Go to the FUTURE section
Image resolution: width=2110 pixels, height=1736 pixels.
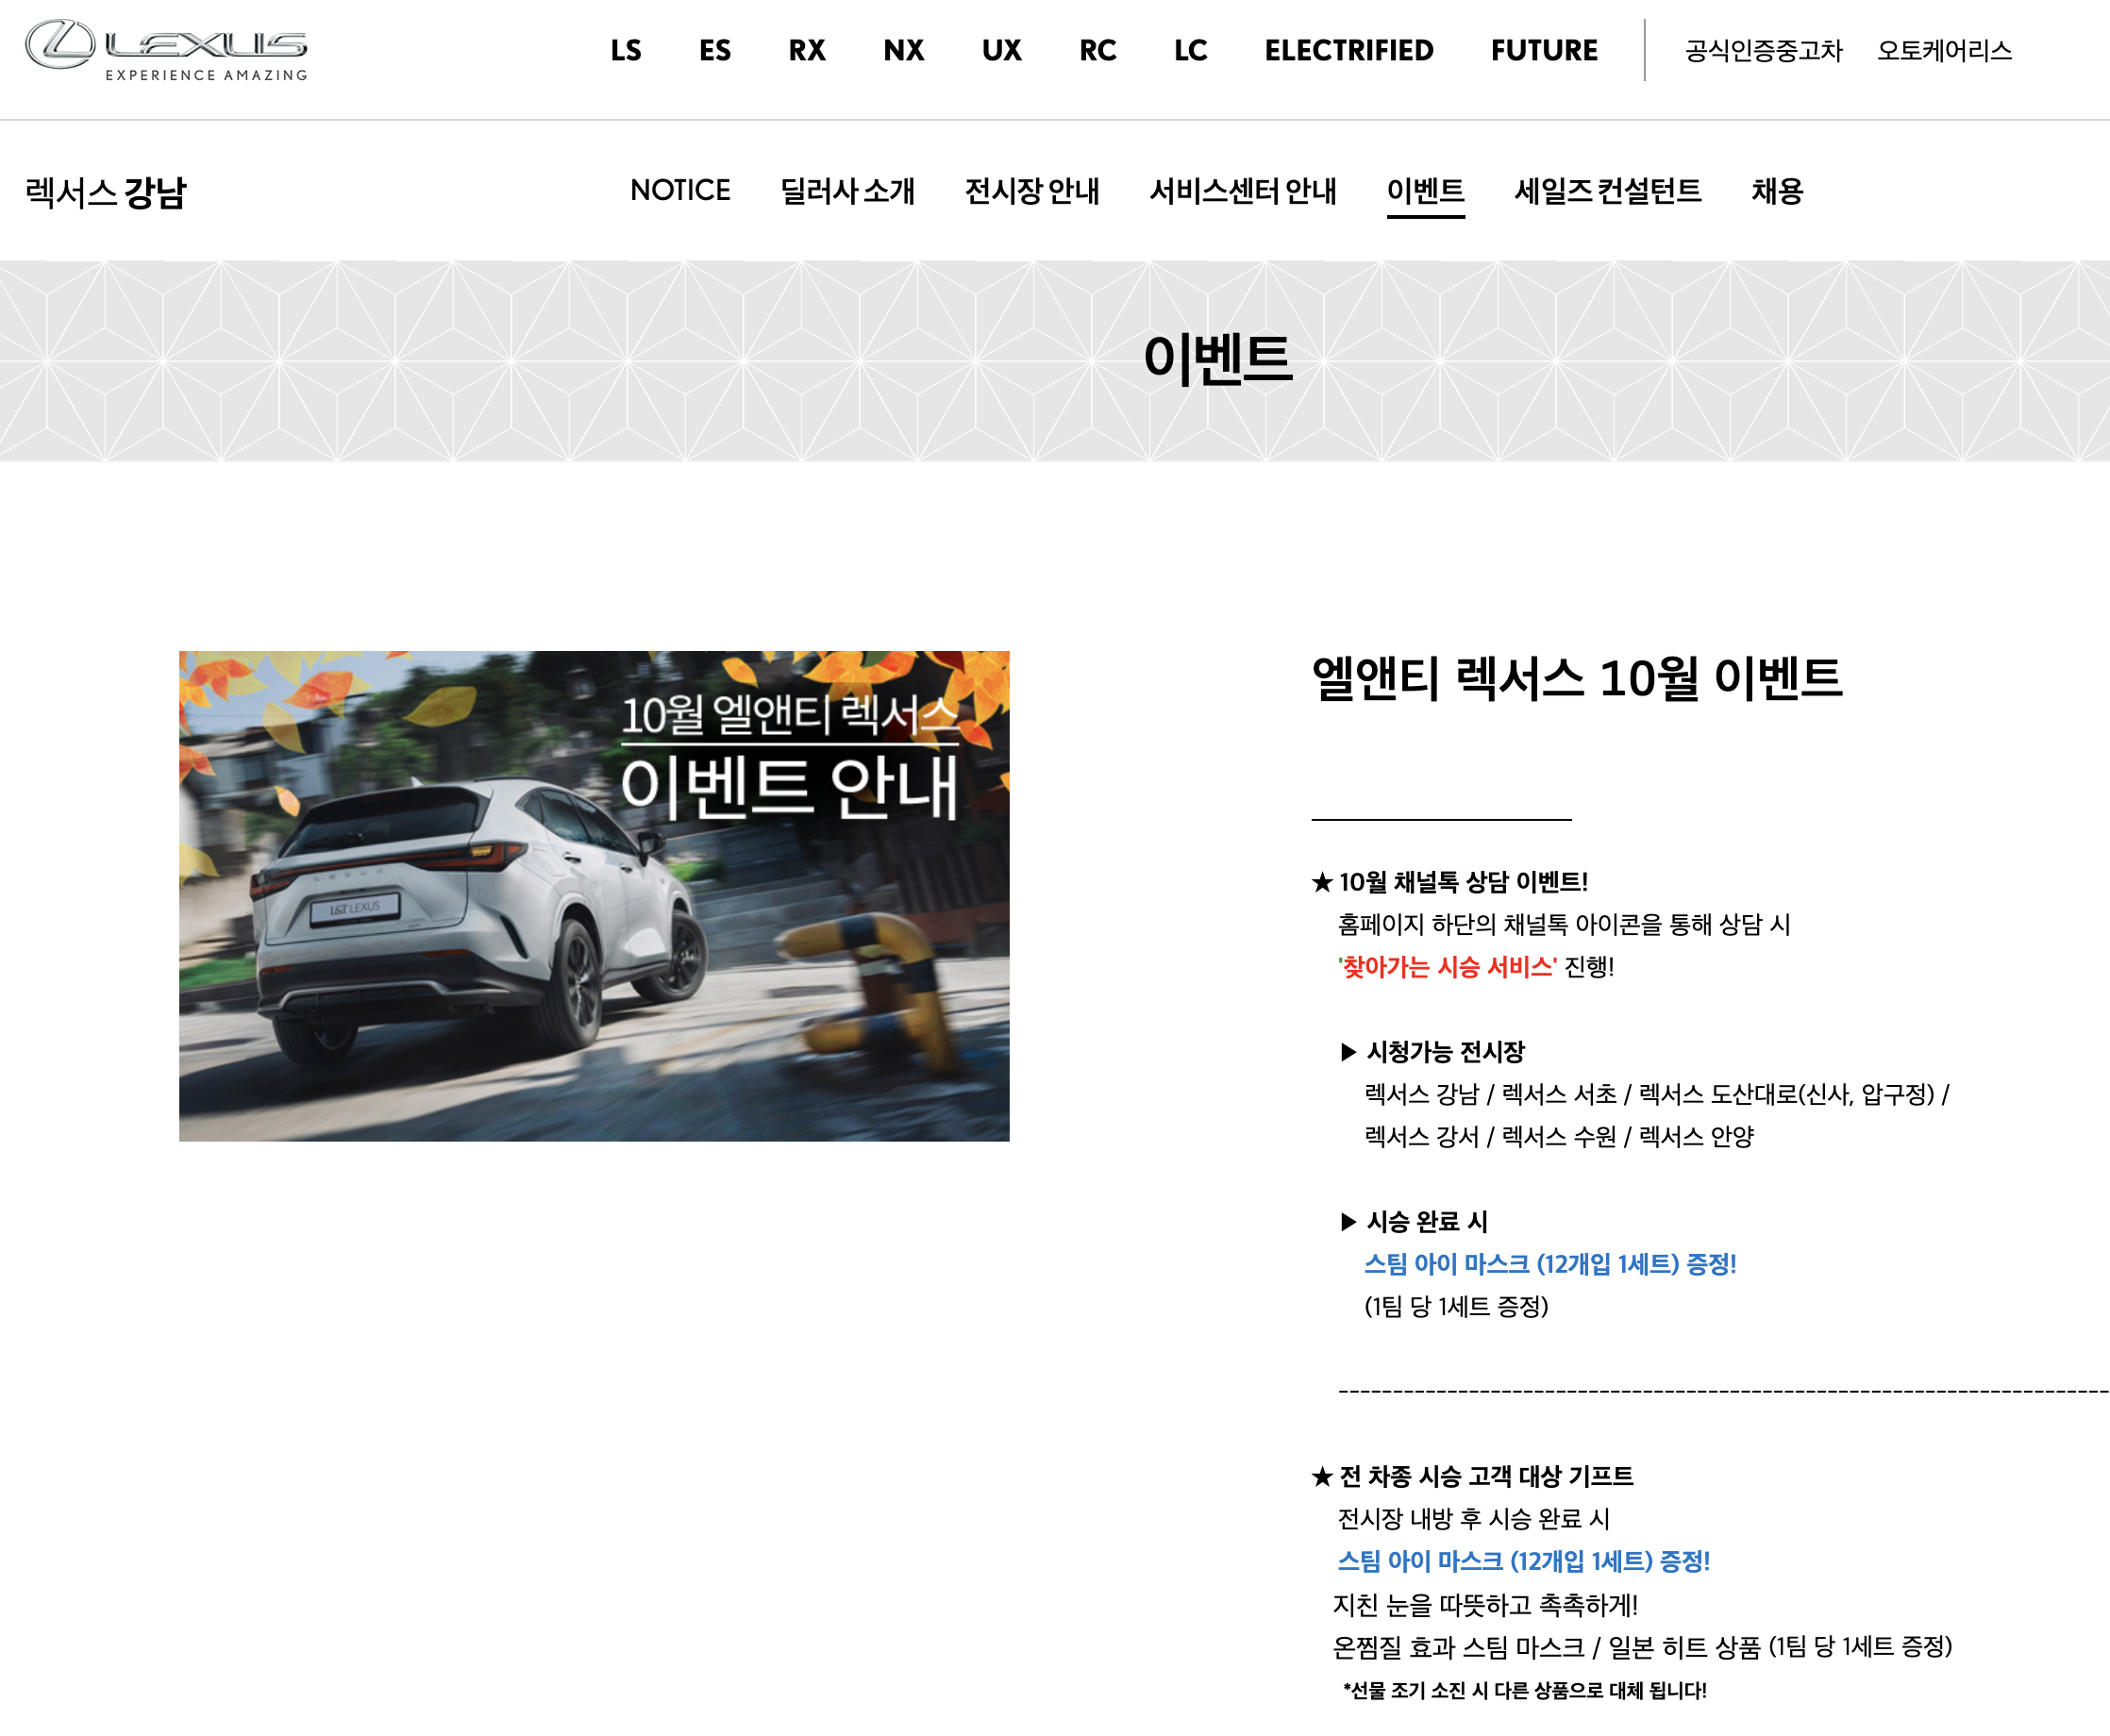point(1544,50)
